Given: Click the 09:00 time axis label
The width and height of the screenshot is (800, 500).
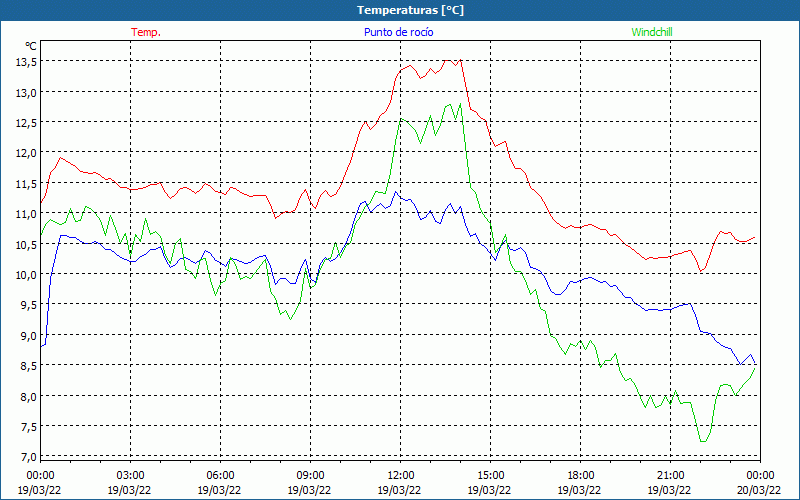Looking at the screenshot, I should click(310, 476).
